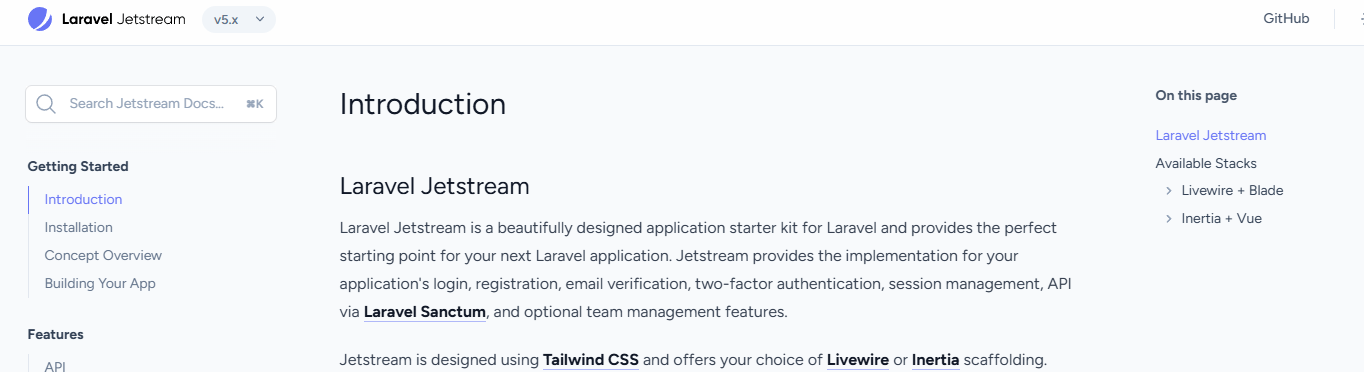Image resolution: width=1364 pixels, height=372 pixels.
Task: Open the Livewire link in paragraph
Action: tap(858, 360)
